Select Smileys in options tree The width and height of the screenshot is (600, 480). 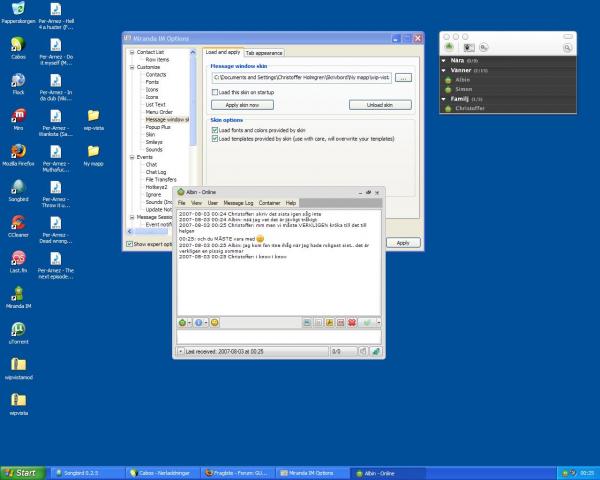[154, 142]
